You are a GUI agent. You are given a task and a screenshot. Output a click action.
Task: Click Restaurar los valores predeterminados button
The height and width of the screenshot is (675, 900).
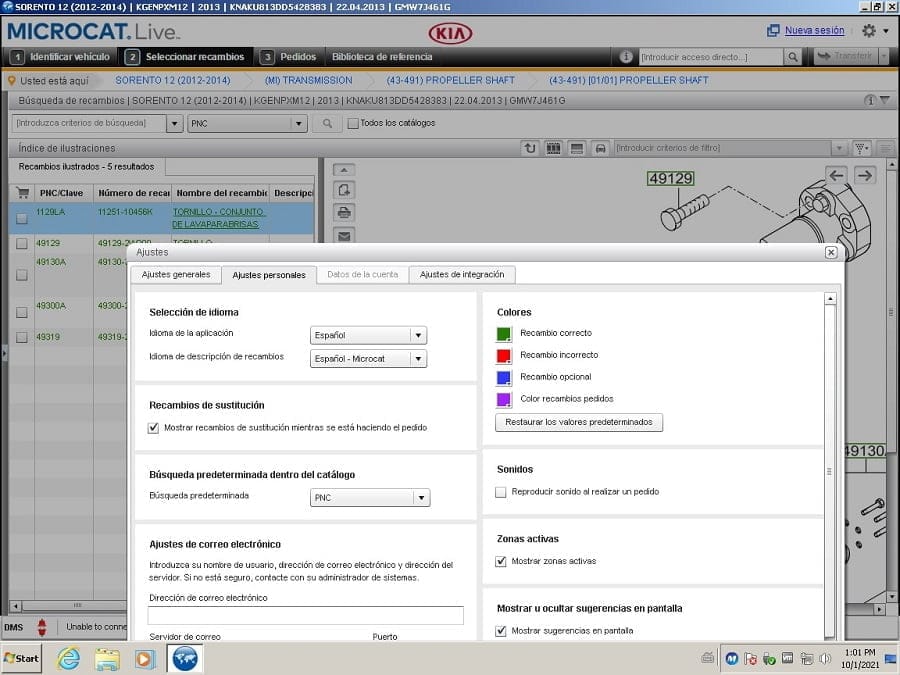tap(579, 422)
